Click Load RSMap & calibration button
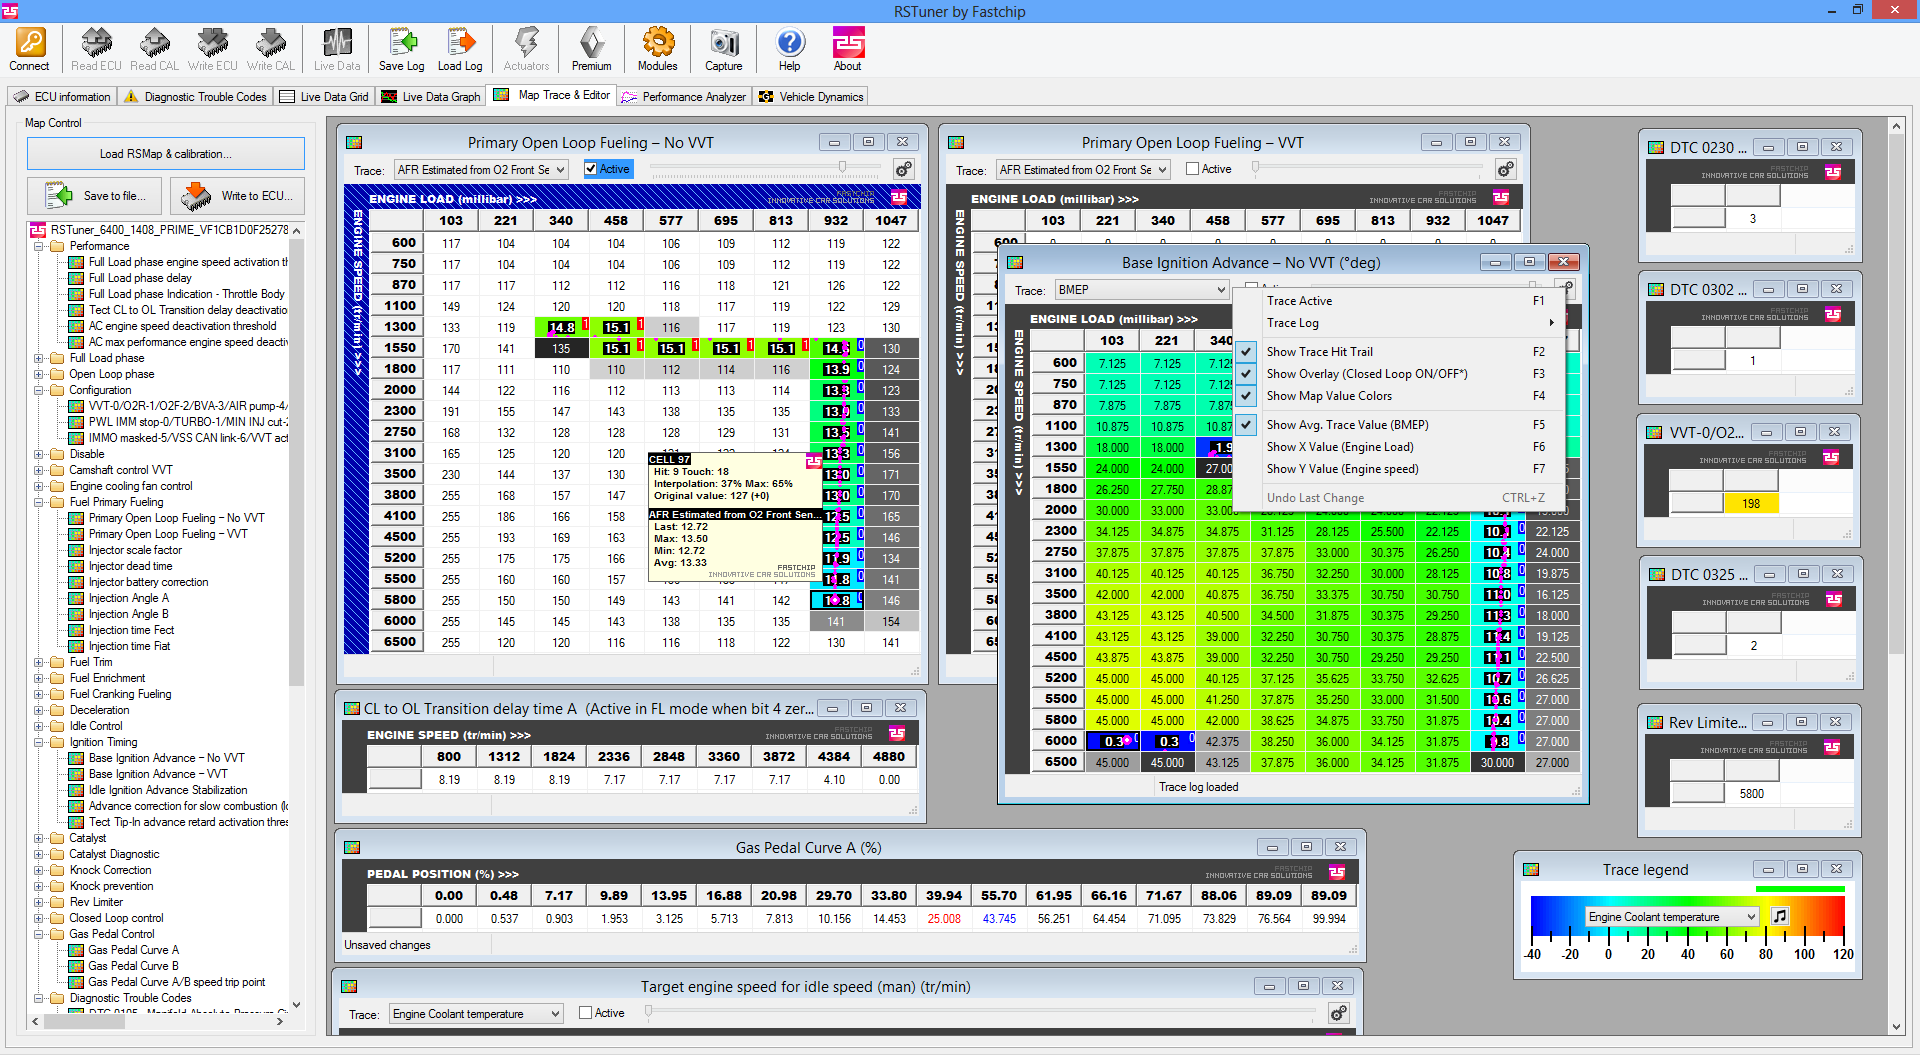Screen dimensions: 1920x1055 coord(166,154)
